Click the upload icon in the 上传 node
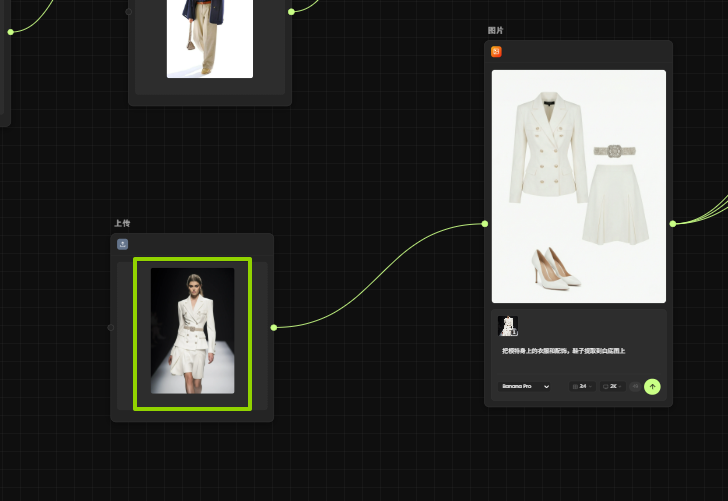This screenshot has height=501, width=728. coord(123,244)
